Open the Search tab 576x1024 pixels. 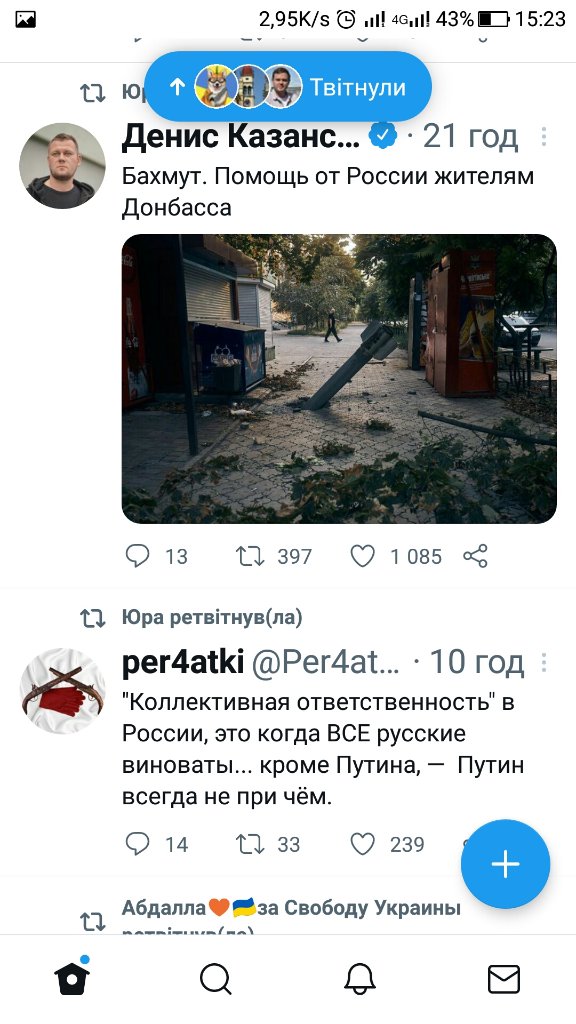click(216, 980)
